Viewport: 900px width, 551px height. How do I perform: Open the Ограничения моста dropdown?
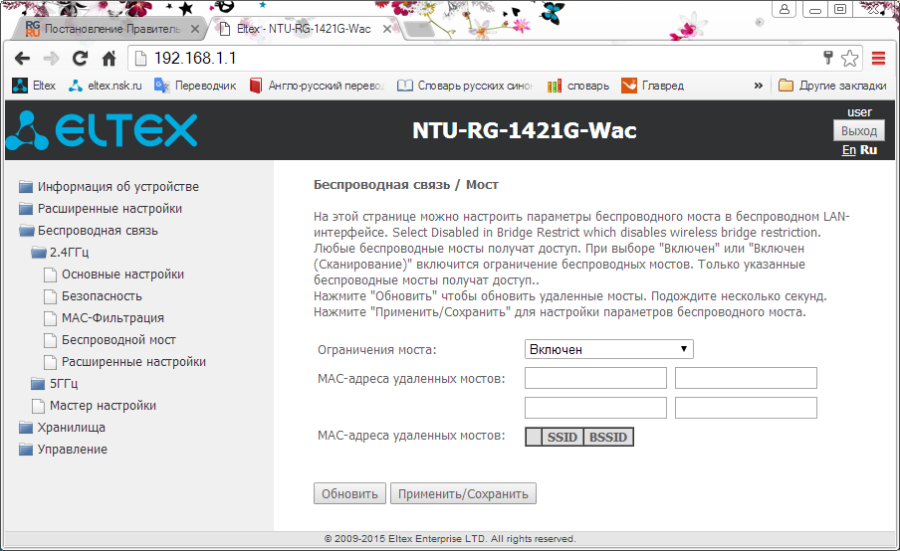[x=609, y=349]
